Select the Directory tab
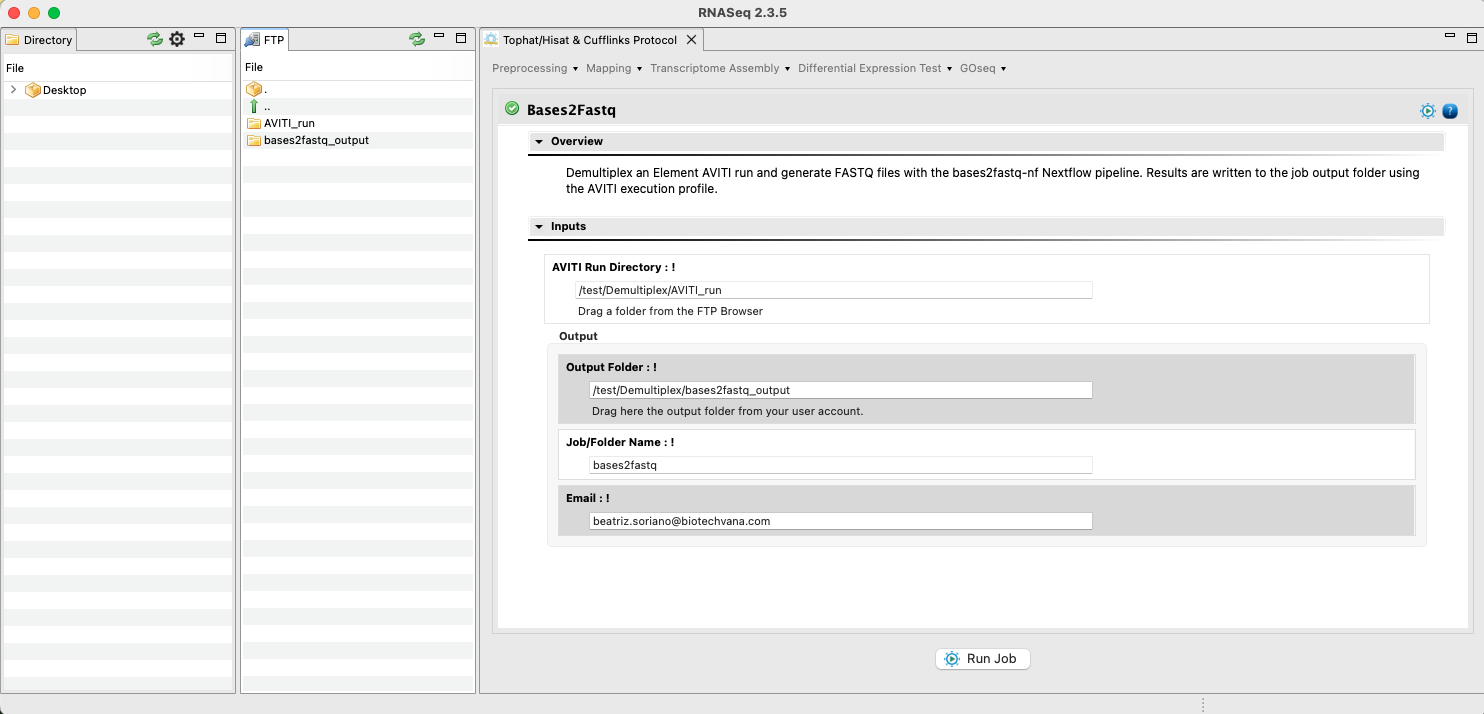Image resolution: width=1484 pixels, height=714 pixels. click(x=39, y=40)
